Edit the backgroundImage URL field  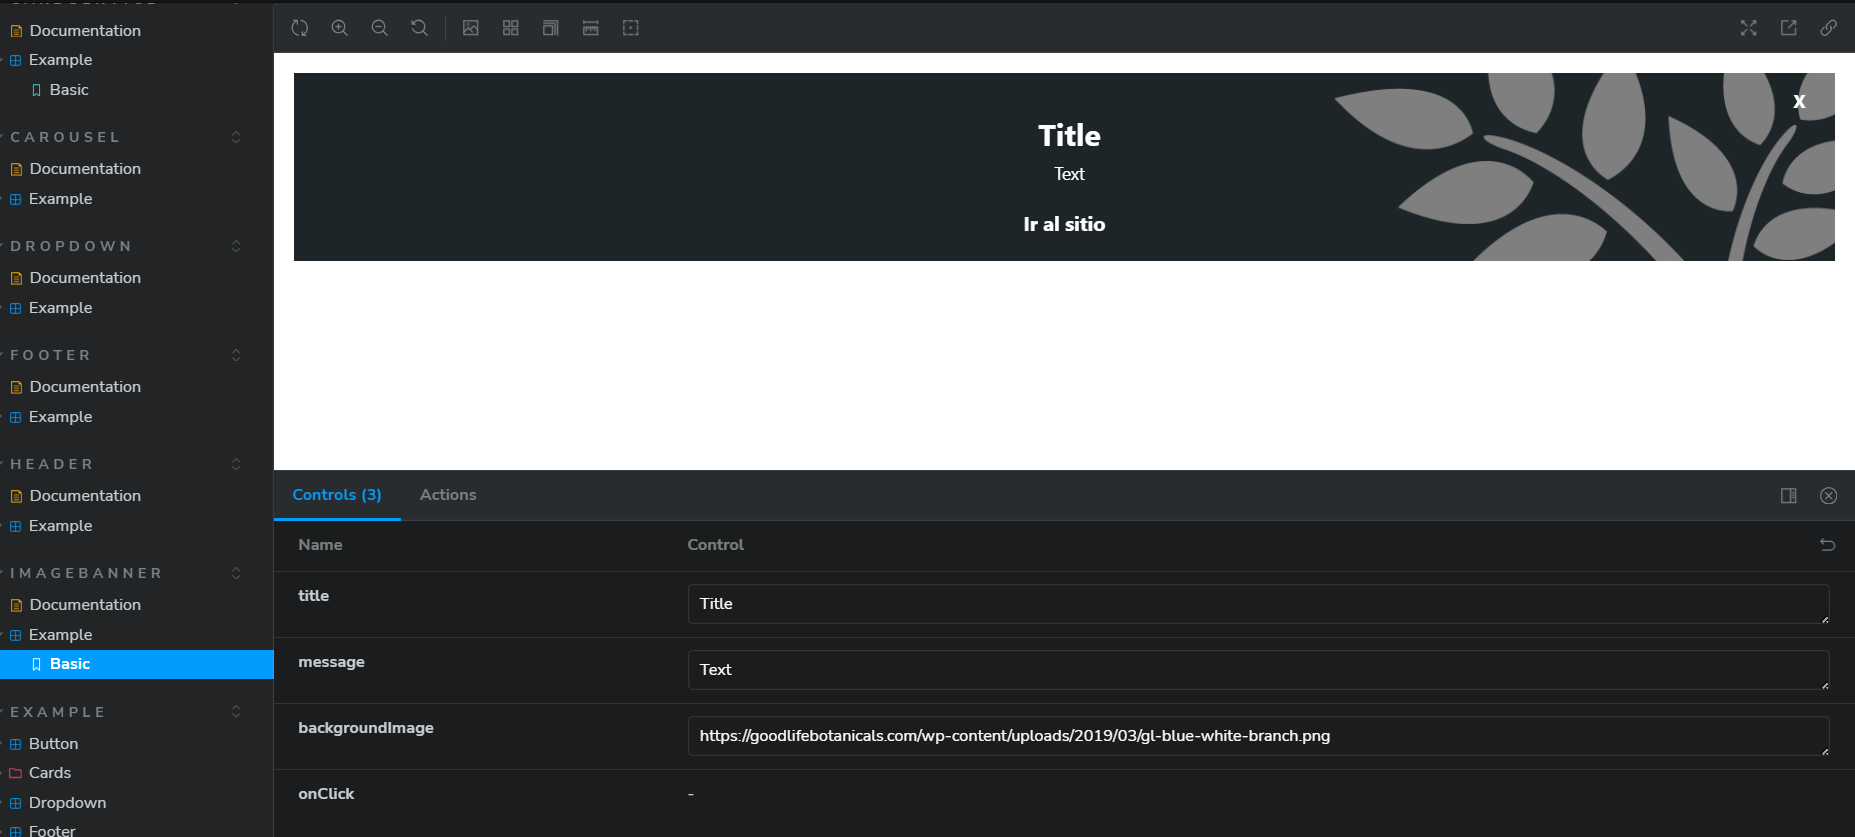[1258, 736]
